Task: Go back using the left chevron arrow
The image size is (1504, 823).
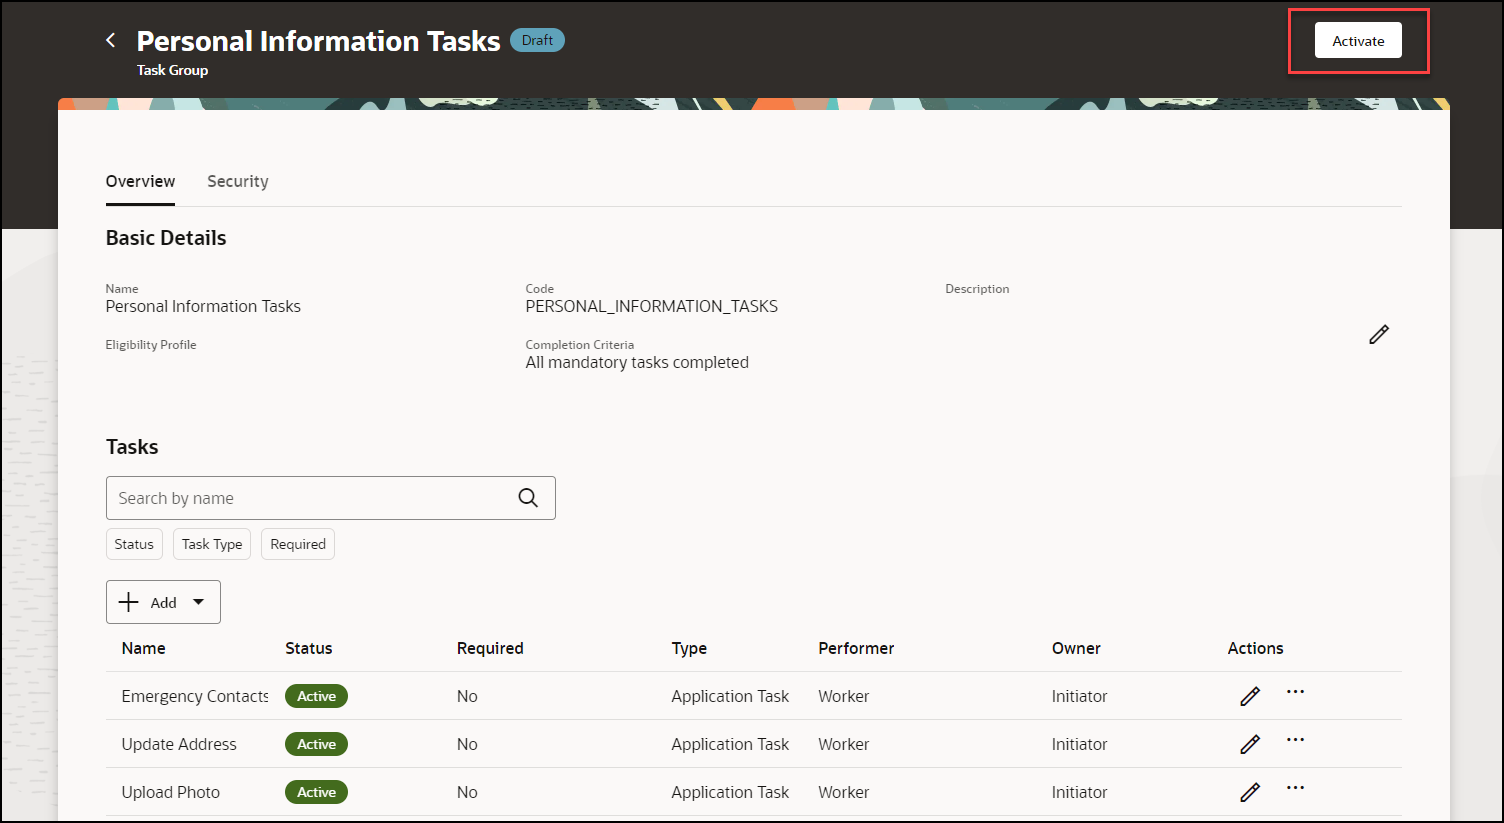Action: (111, 40)
